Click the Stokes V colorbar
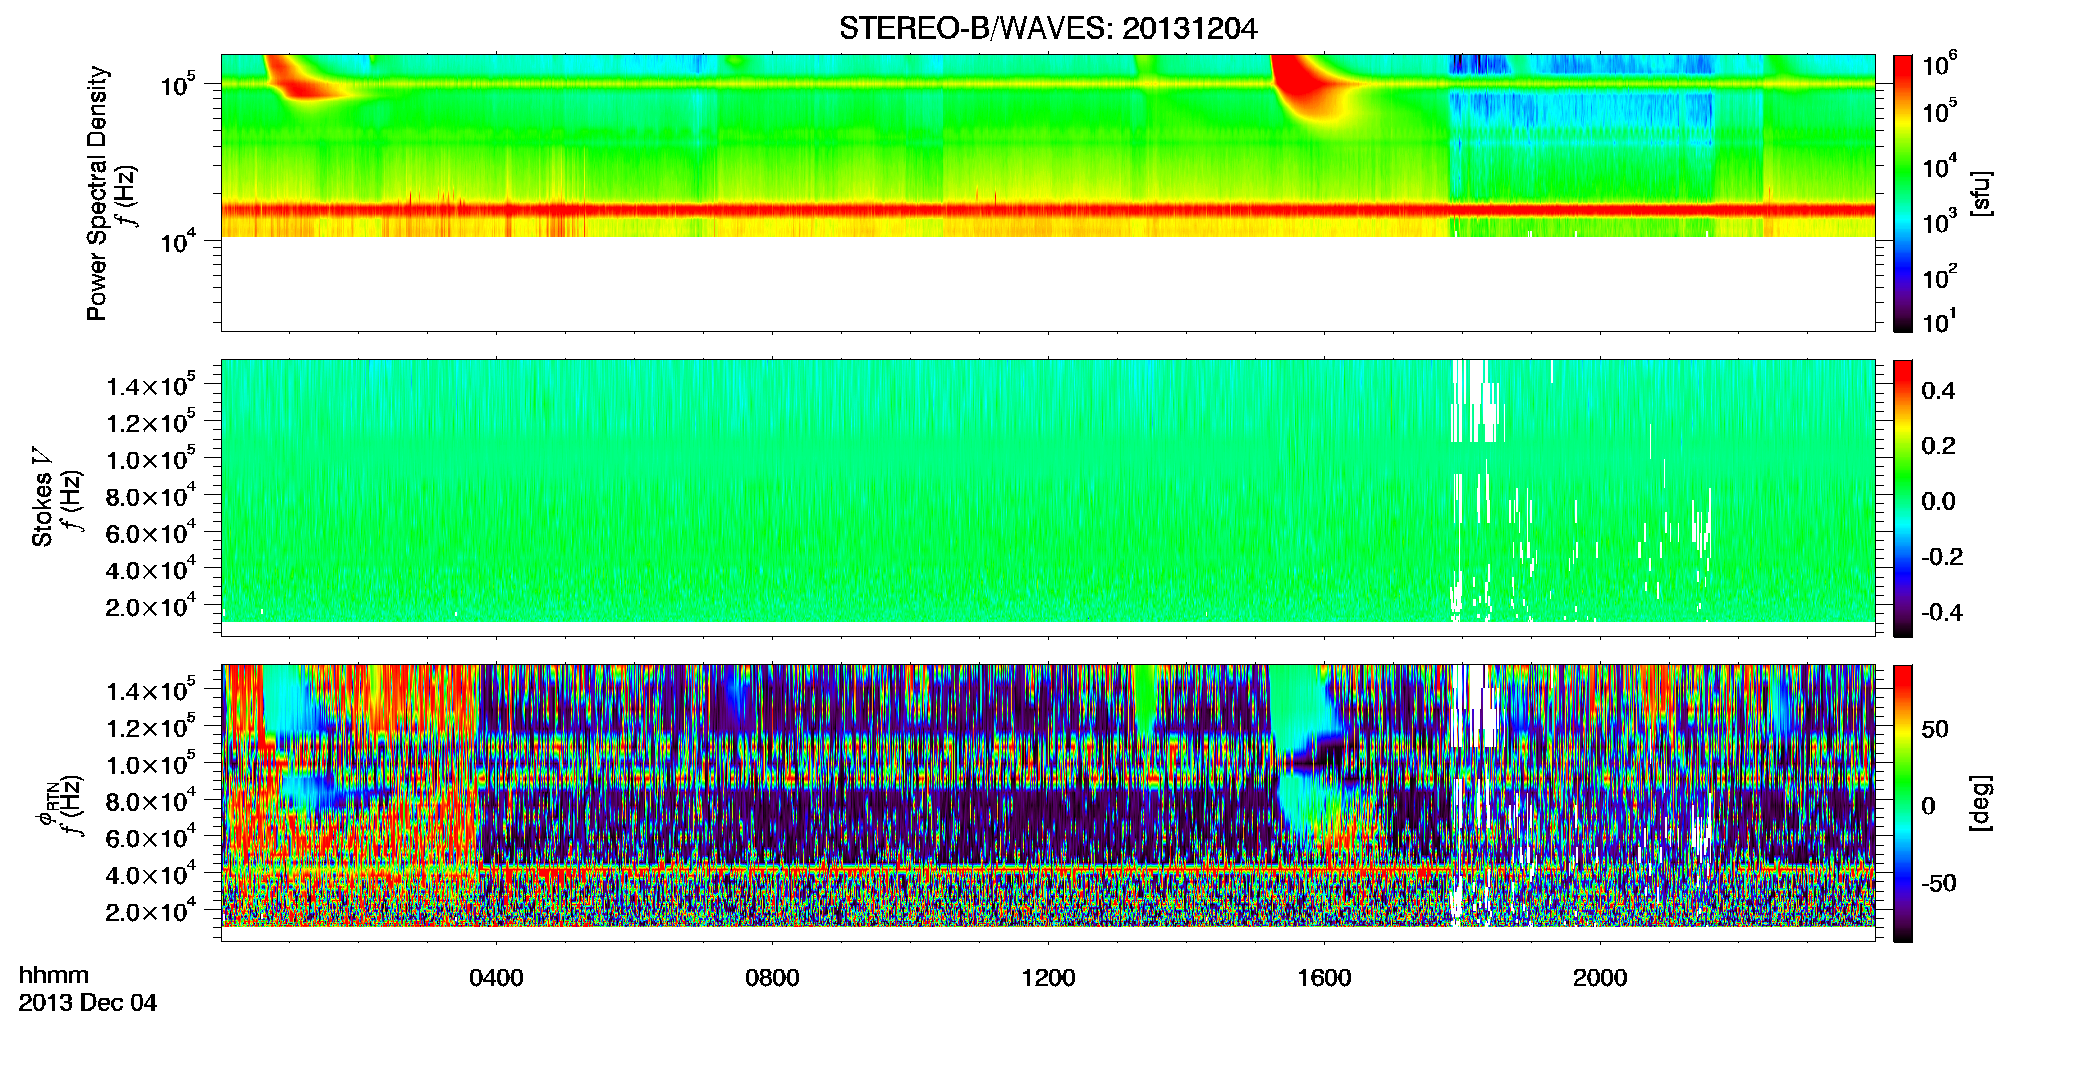 (x=1903, y=498)
